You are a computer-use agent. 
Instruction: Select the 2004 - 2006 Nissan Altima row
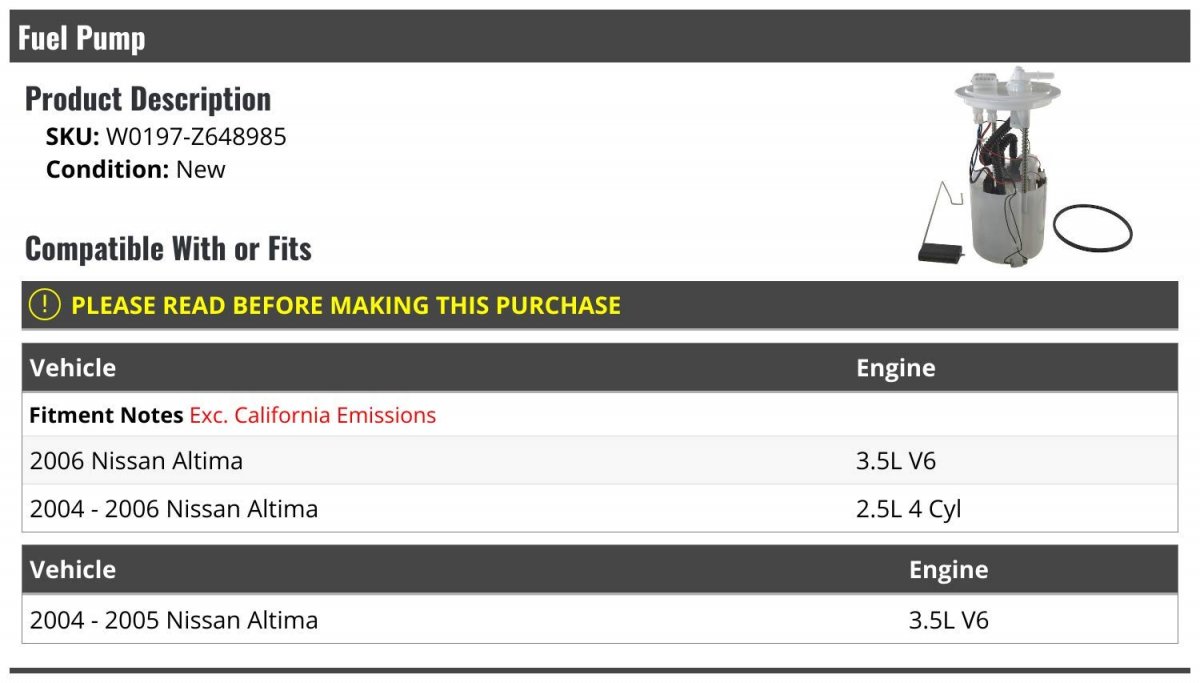coord(600,509)
